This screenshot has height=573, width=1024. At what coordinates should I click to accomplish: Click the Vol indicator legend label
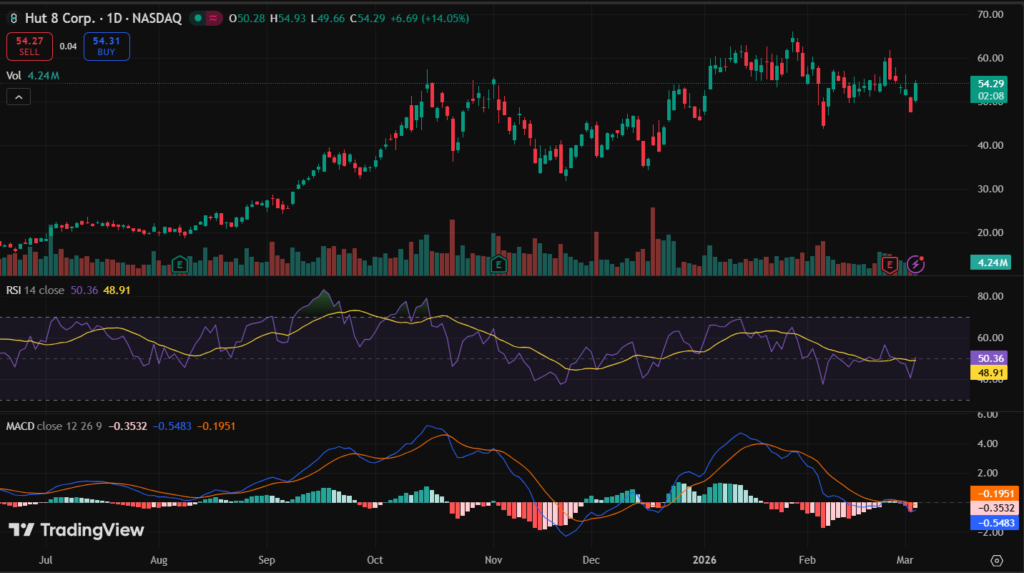(x=14, y=75)
